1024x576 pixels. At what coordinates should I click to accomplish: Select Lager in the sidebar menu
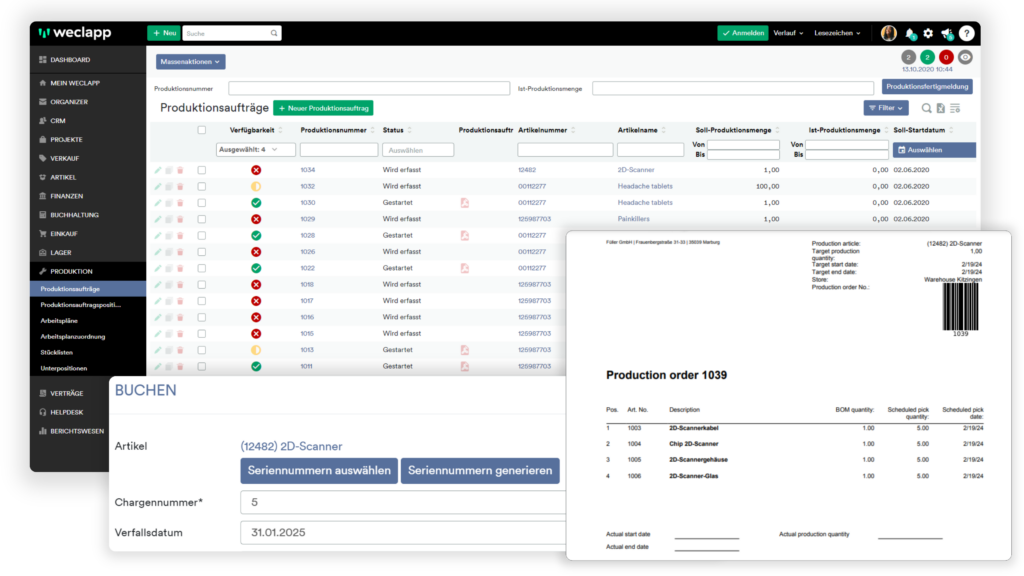tap(60, 252)
